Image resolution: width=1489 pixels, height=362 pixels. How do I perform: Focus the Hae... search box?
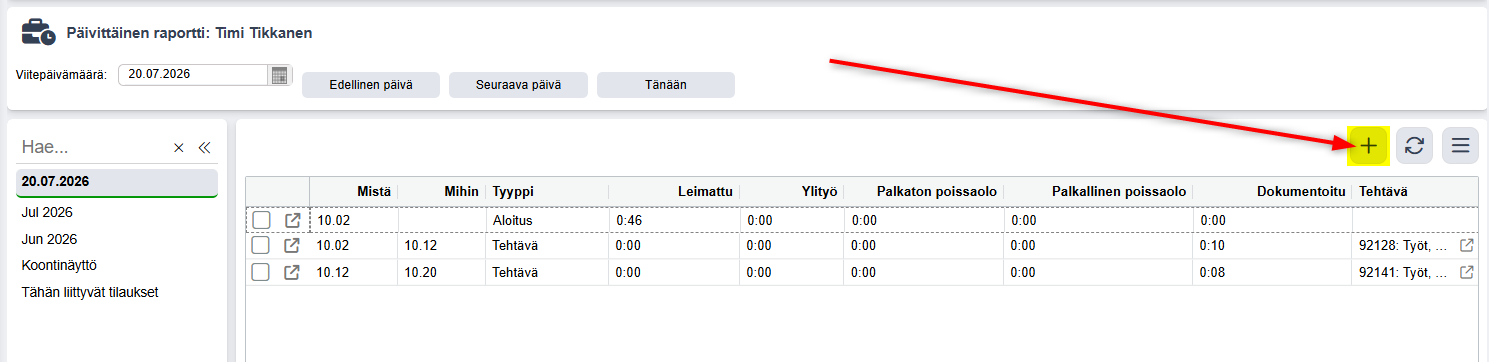pos(93,148)
